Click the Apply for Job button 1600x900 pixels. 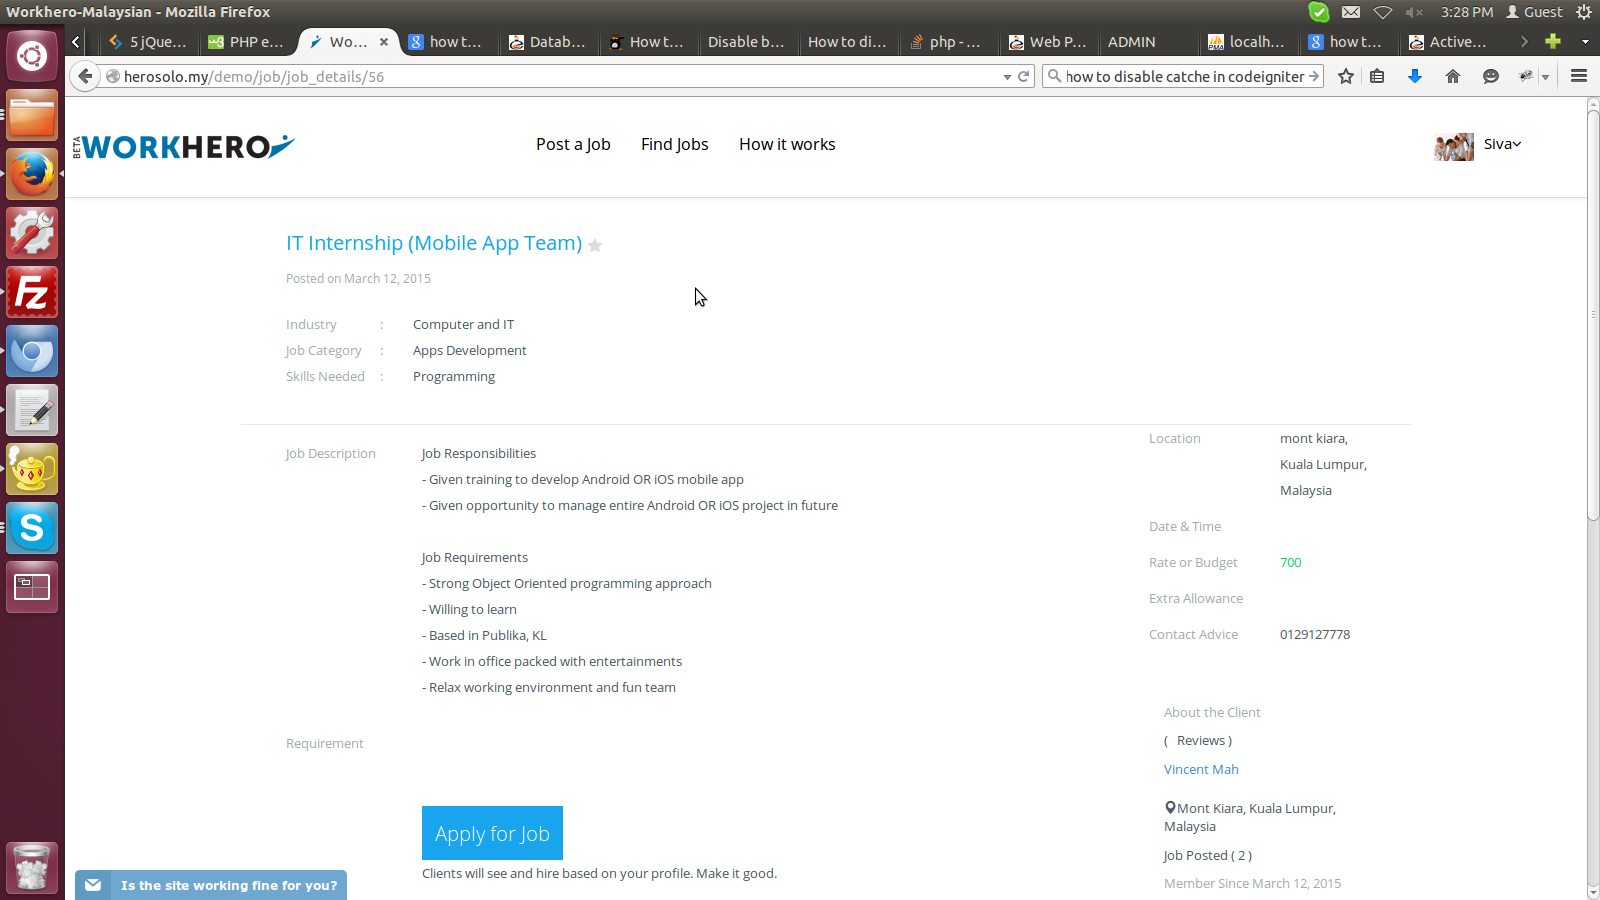(x=492, y=833)
